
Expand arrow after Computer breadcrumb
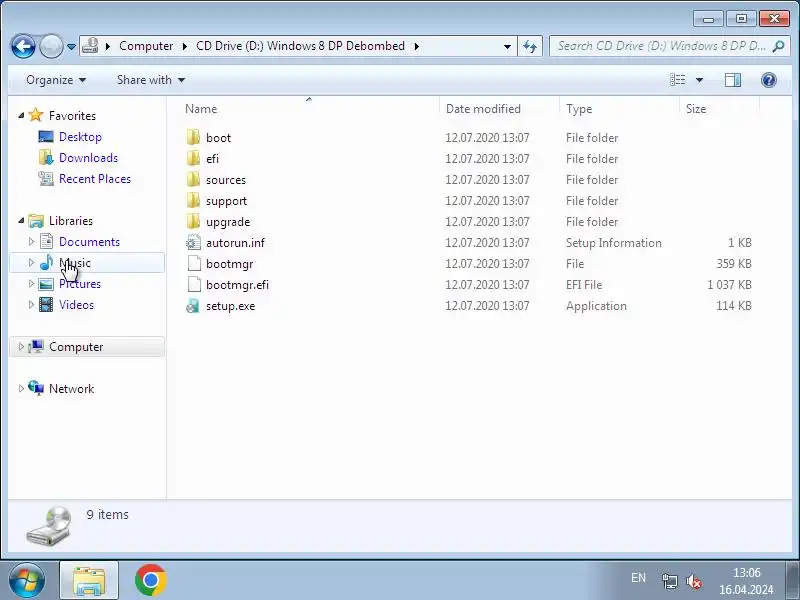coord(185,46)
